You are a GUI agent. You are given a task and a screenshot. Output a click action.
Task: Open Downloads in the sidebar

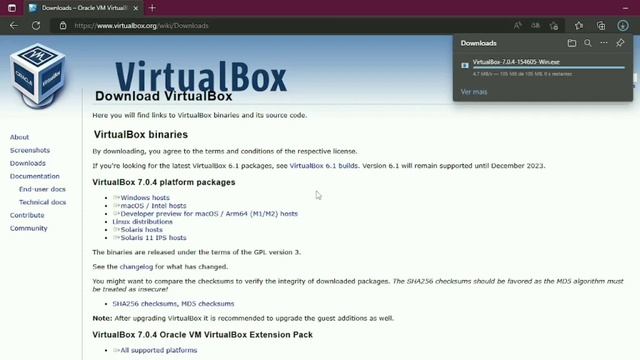pos(28,163)
